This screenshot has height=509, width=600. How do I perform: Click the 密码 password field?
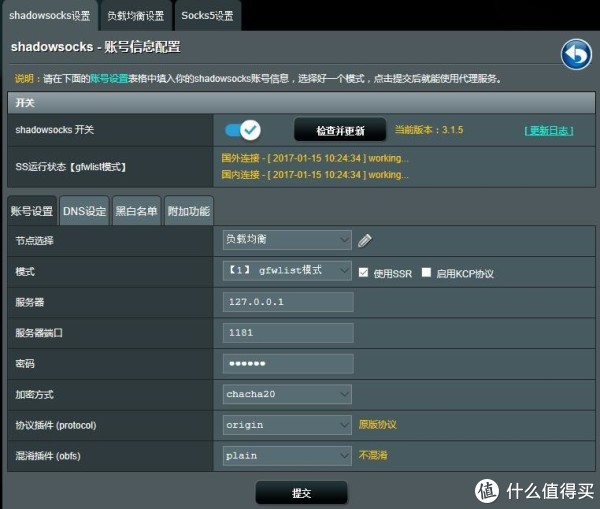(288, 364)
